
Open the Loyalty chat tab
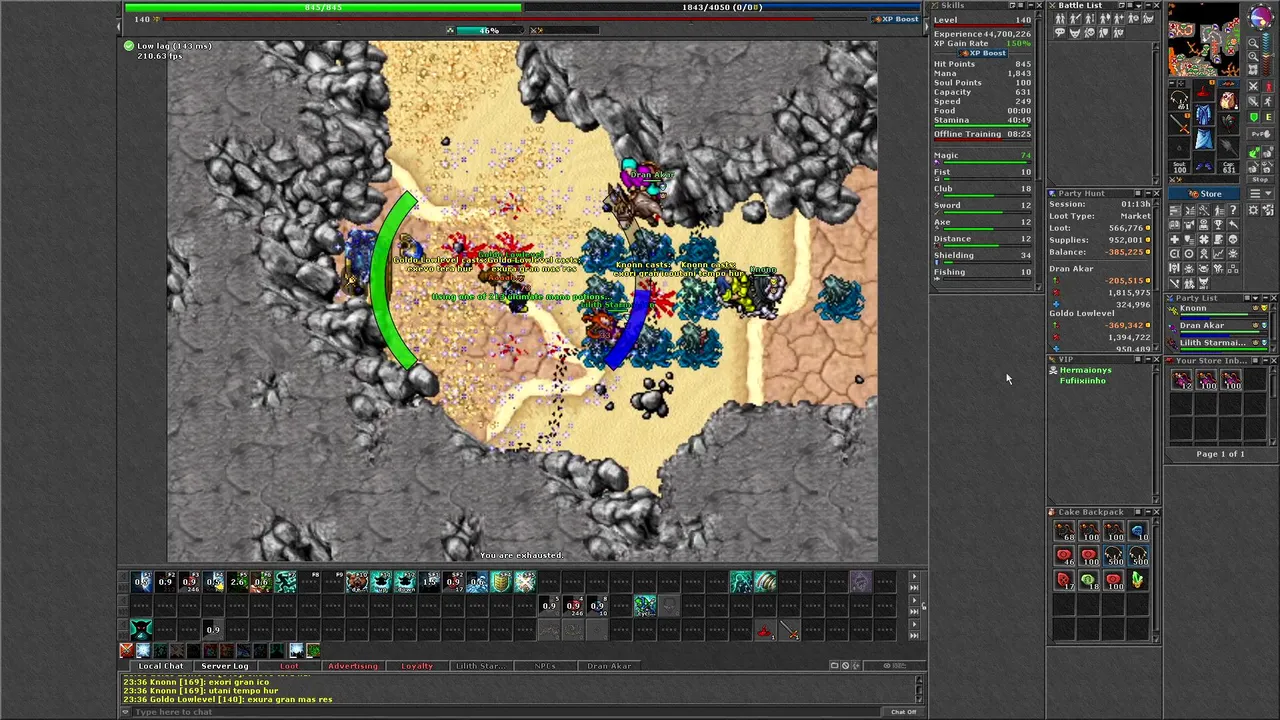tap(417, 666)
